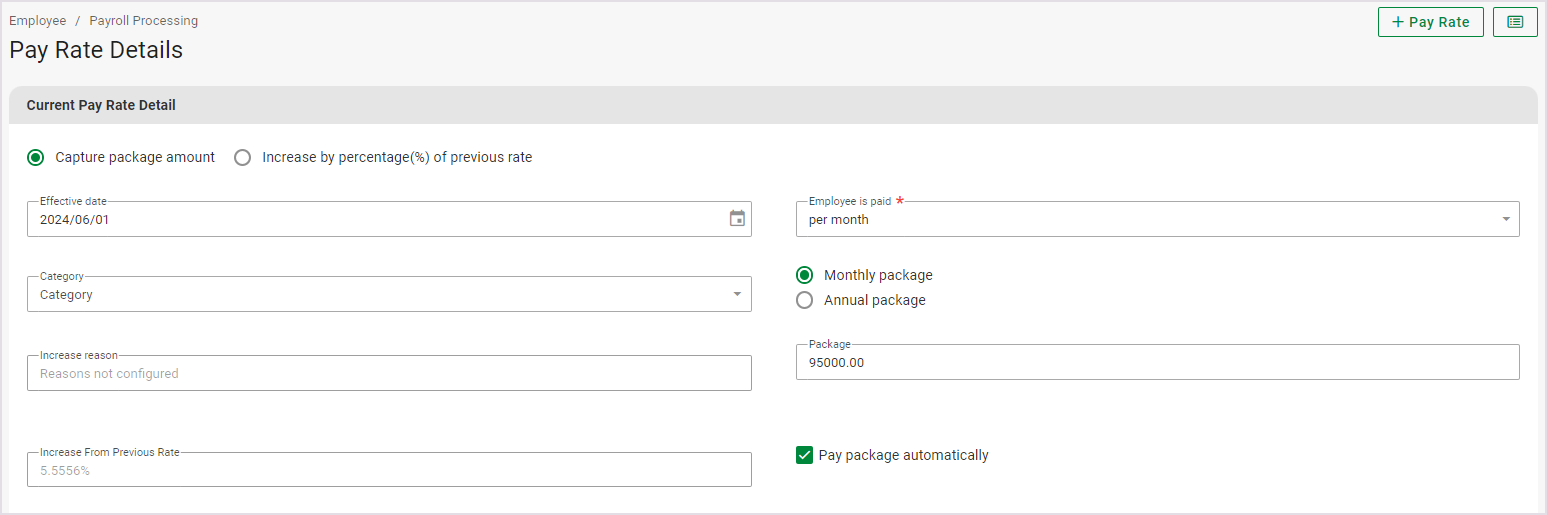Screen dimensions: 1547x515
Task: Click the Increase reason field
Action: (388, 374)
